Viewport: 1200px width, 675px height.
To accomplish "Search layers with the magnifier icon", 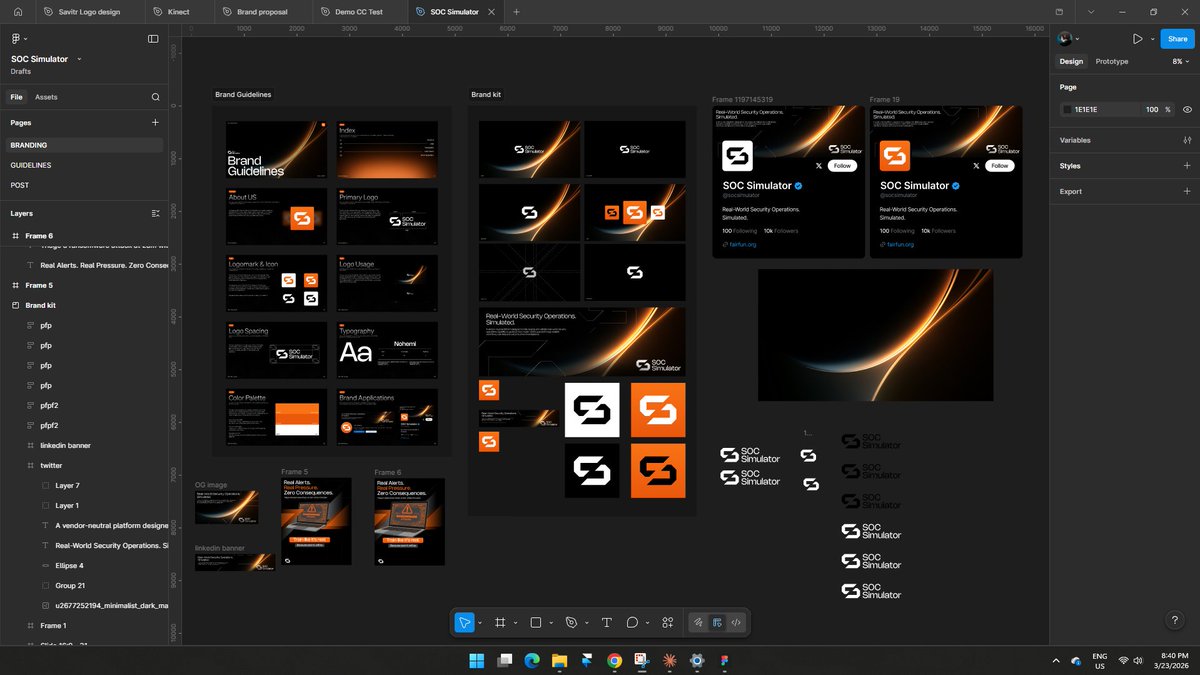I will (x=155, y=97).
